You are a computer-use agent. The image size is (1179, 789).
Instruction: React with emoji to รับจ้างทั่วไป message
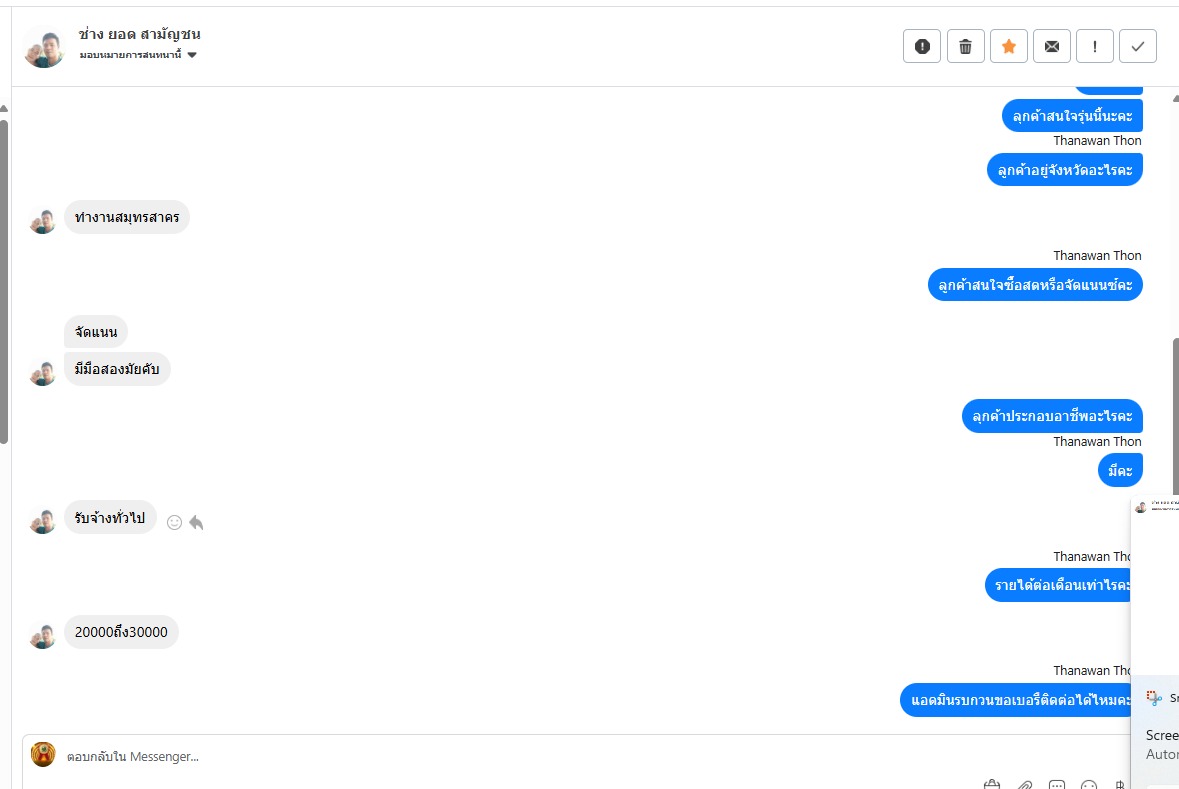[174, 522]
